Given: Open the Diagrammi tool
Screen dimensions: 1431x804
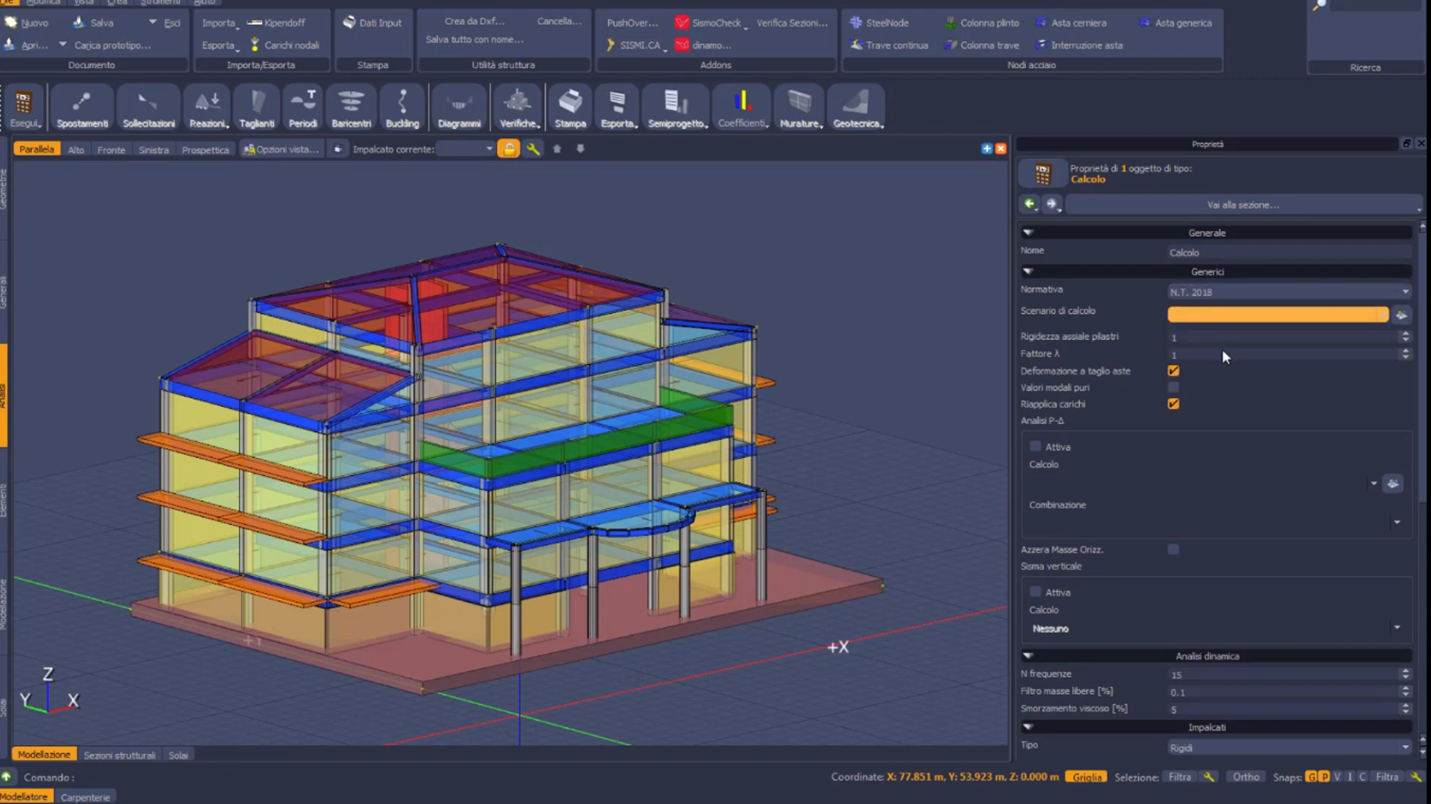Looking at the screenshot, I should coord(459,108).
